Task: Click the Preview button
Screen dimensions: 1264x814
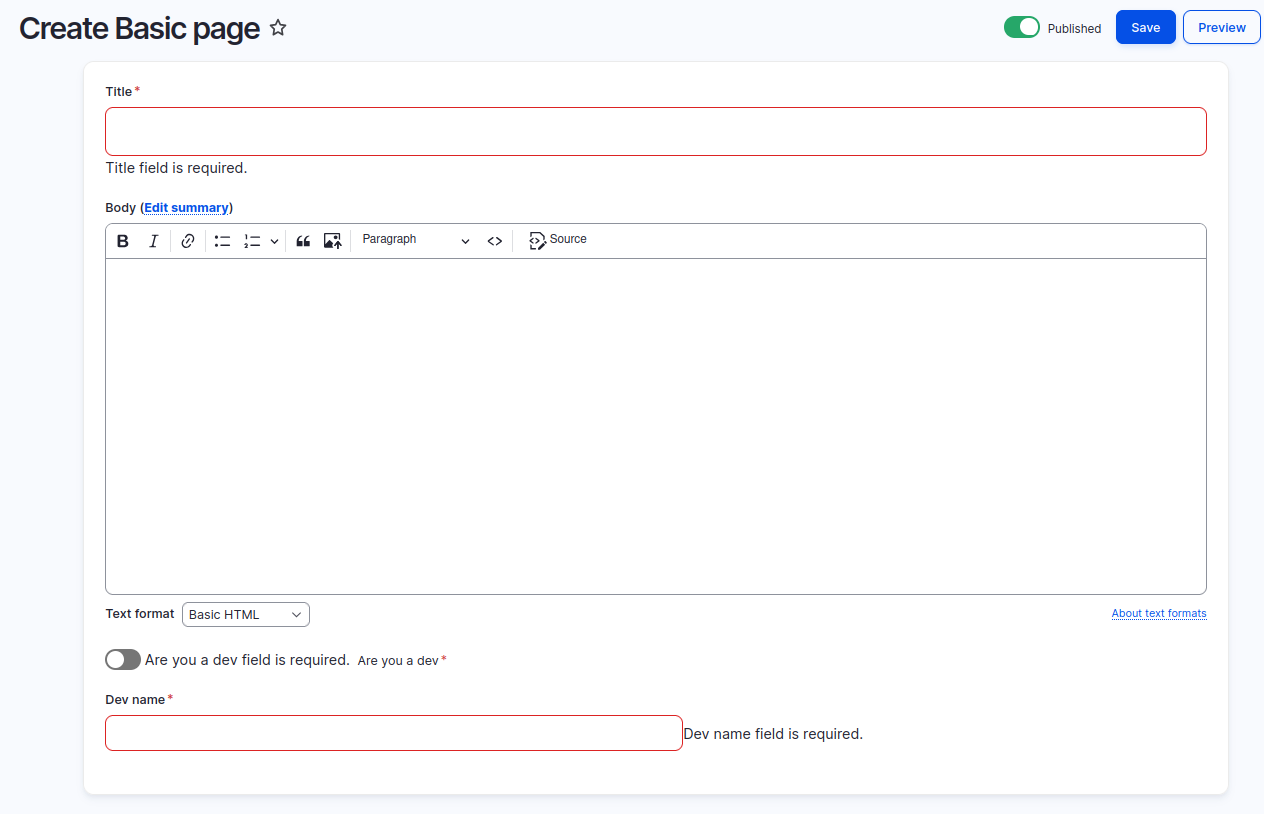Action: 1221,28
